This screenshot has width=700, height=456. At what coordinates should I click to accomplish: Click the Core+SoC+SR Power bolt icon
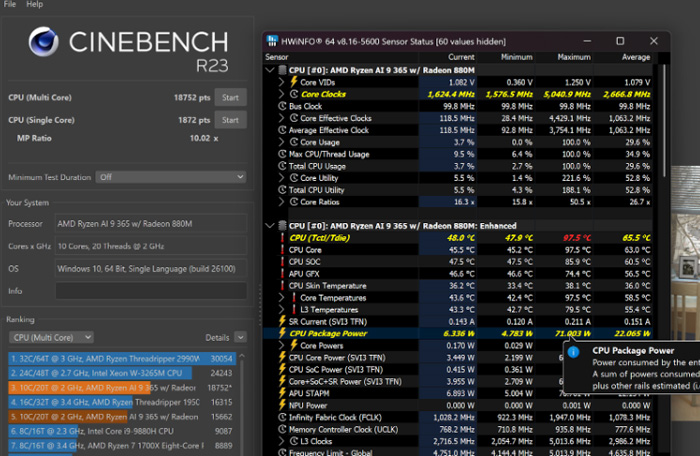coord(282,381)
